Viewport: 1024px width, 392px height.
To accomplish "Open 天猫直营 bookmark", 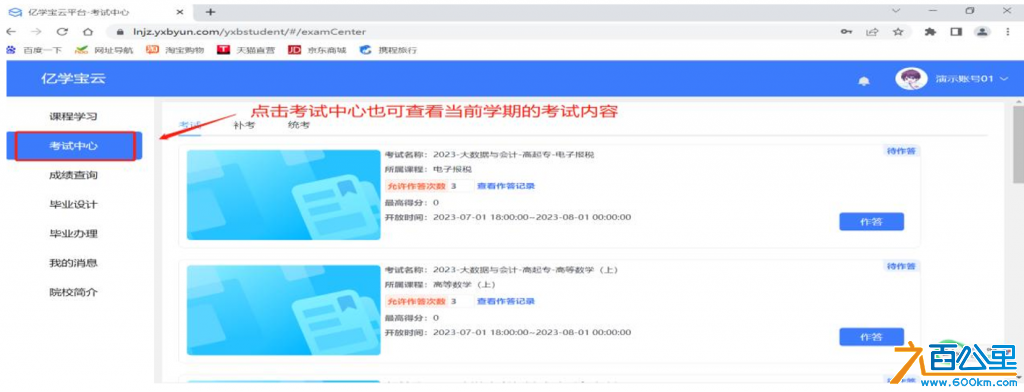I will (x=247, y=50).
